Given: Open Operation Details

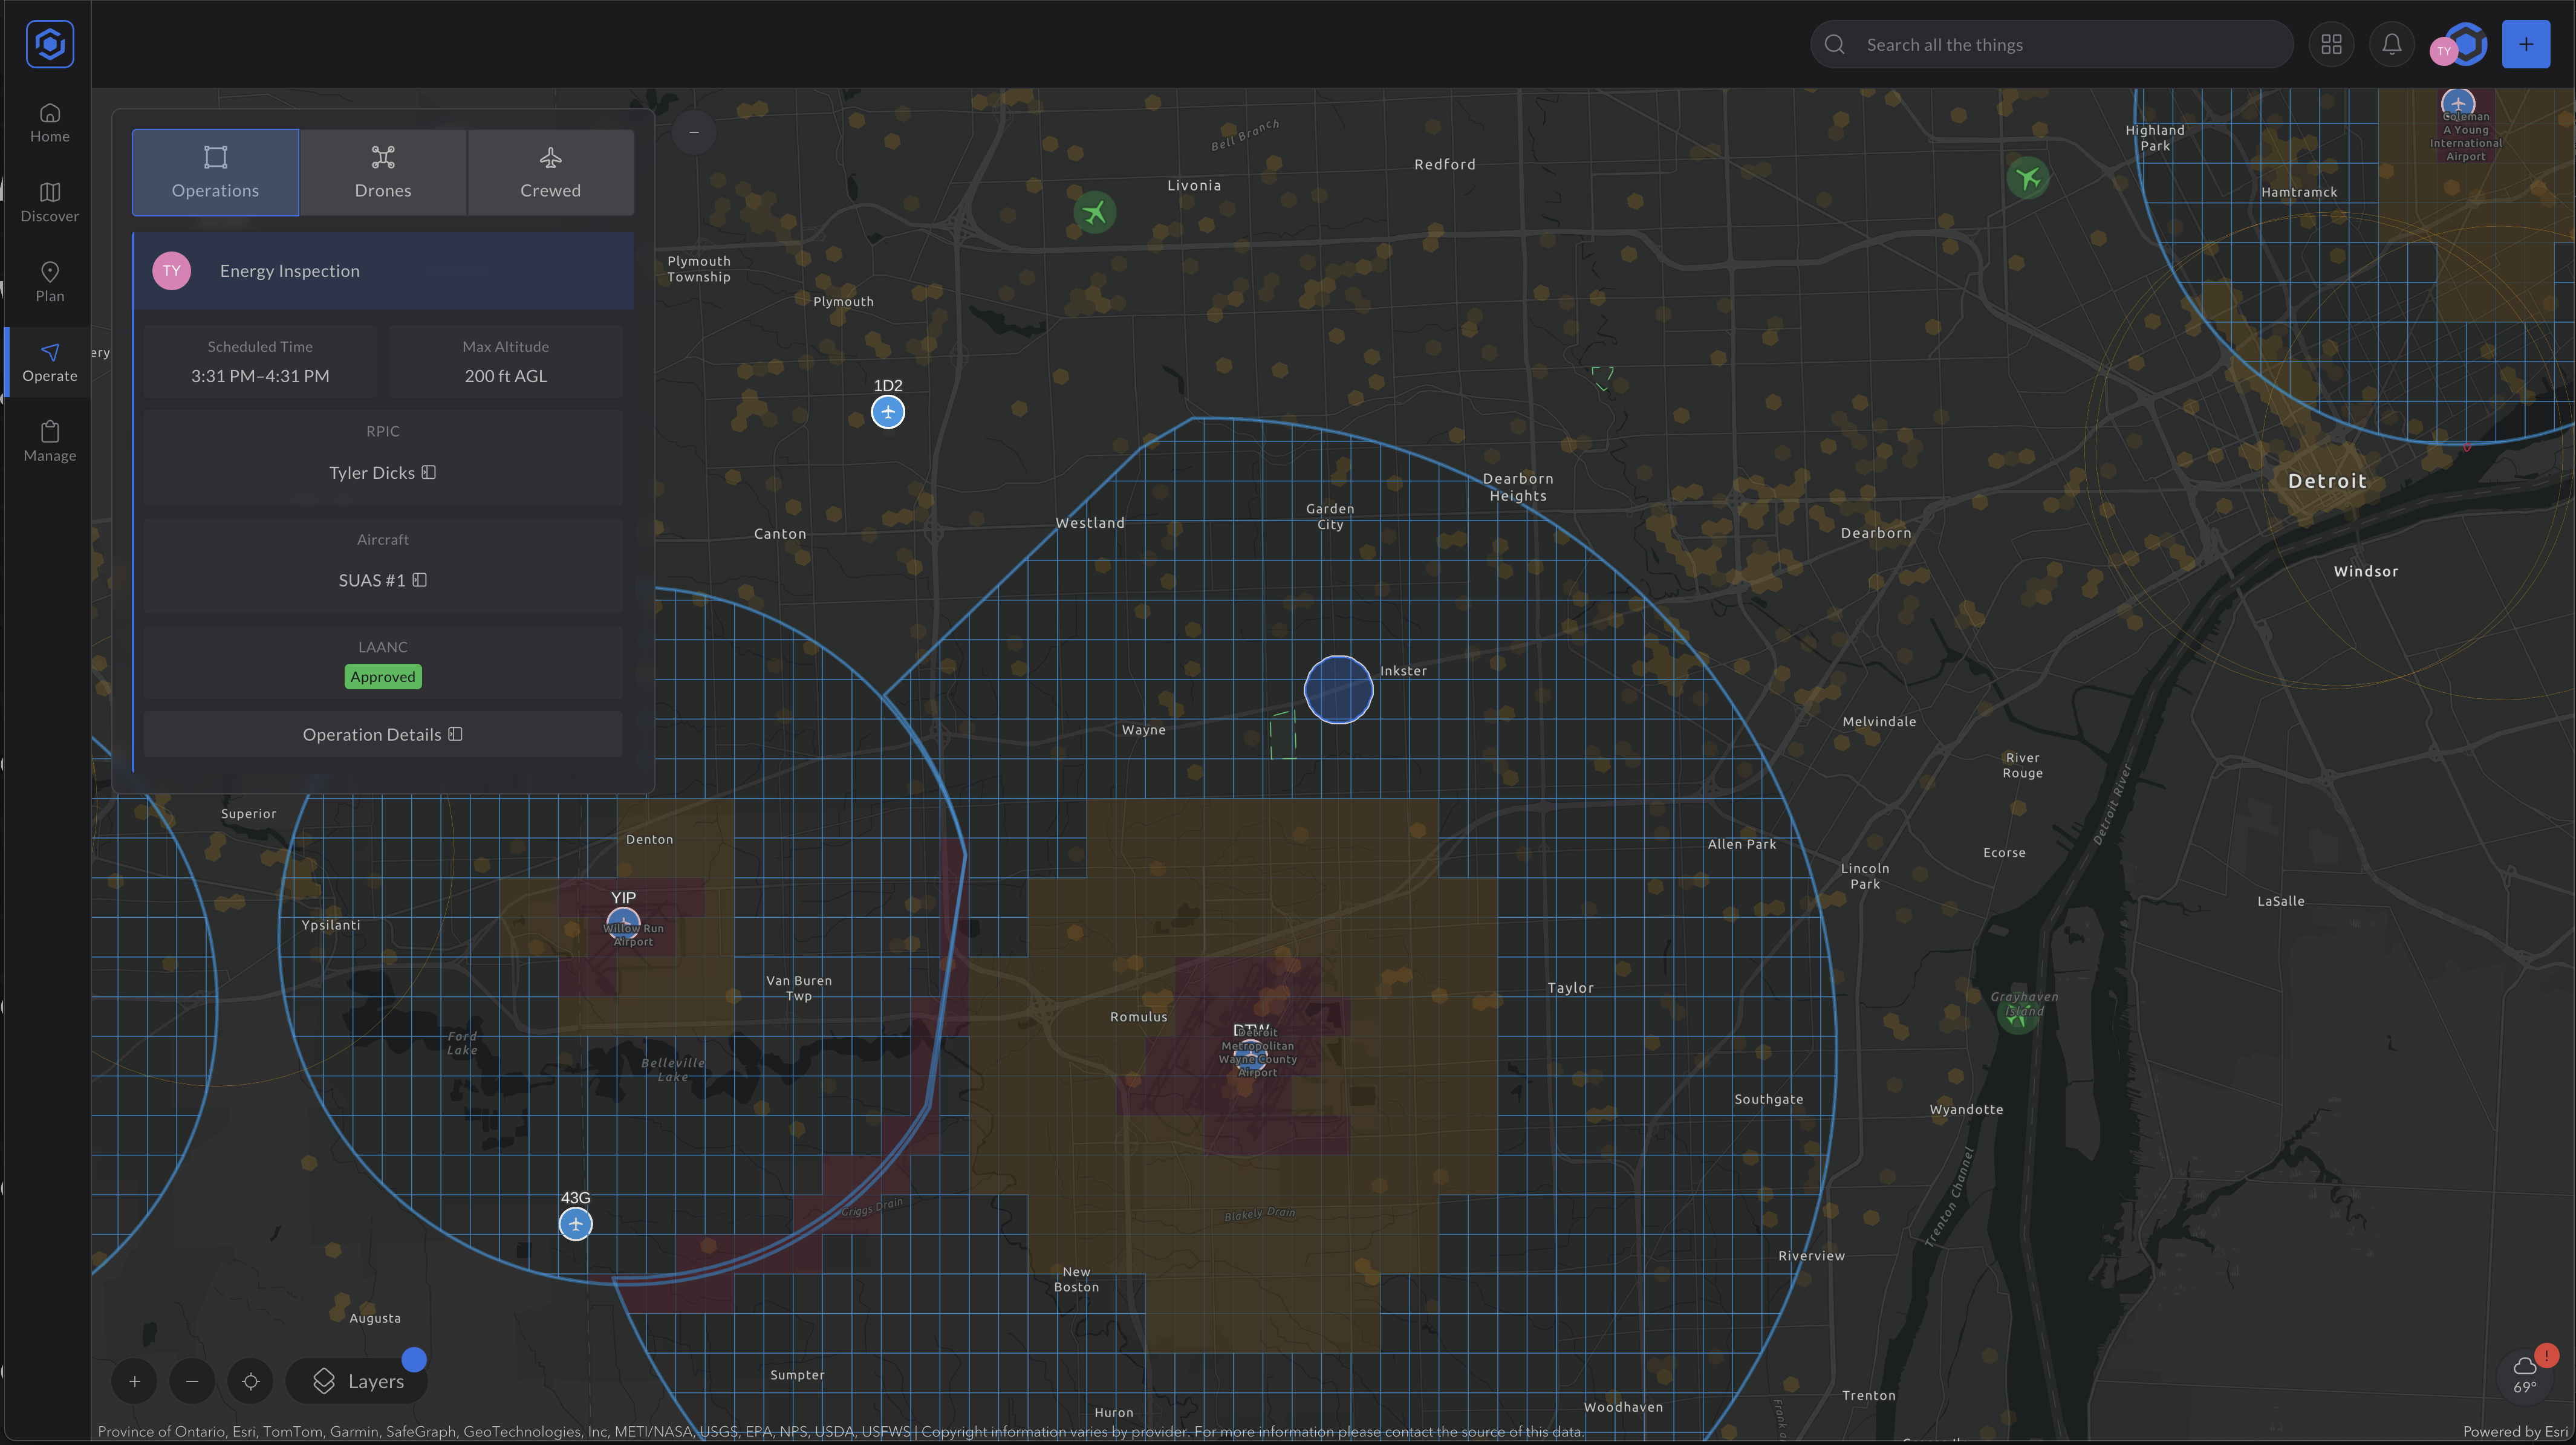Looking at the screenshot, I should point(383,734).
